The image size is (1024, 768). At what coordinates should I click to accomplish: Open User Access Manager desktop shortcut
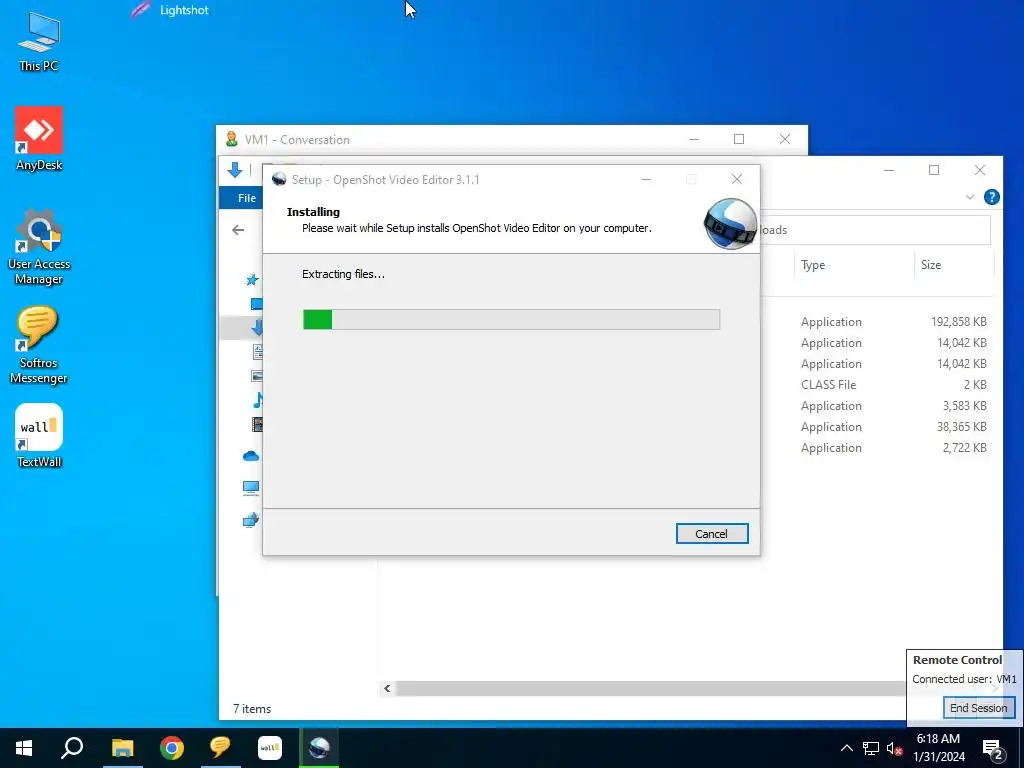click(x=39, y=247)
